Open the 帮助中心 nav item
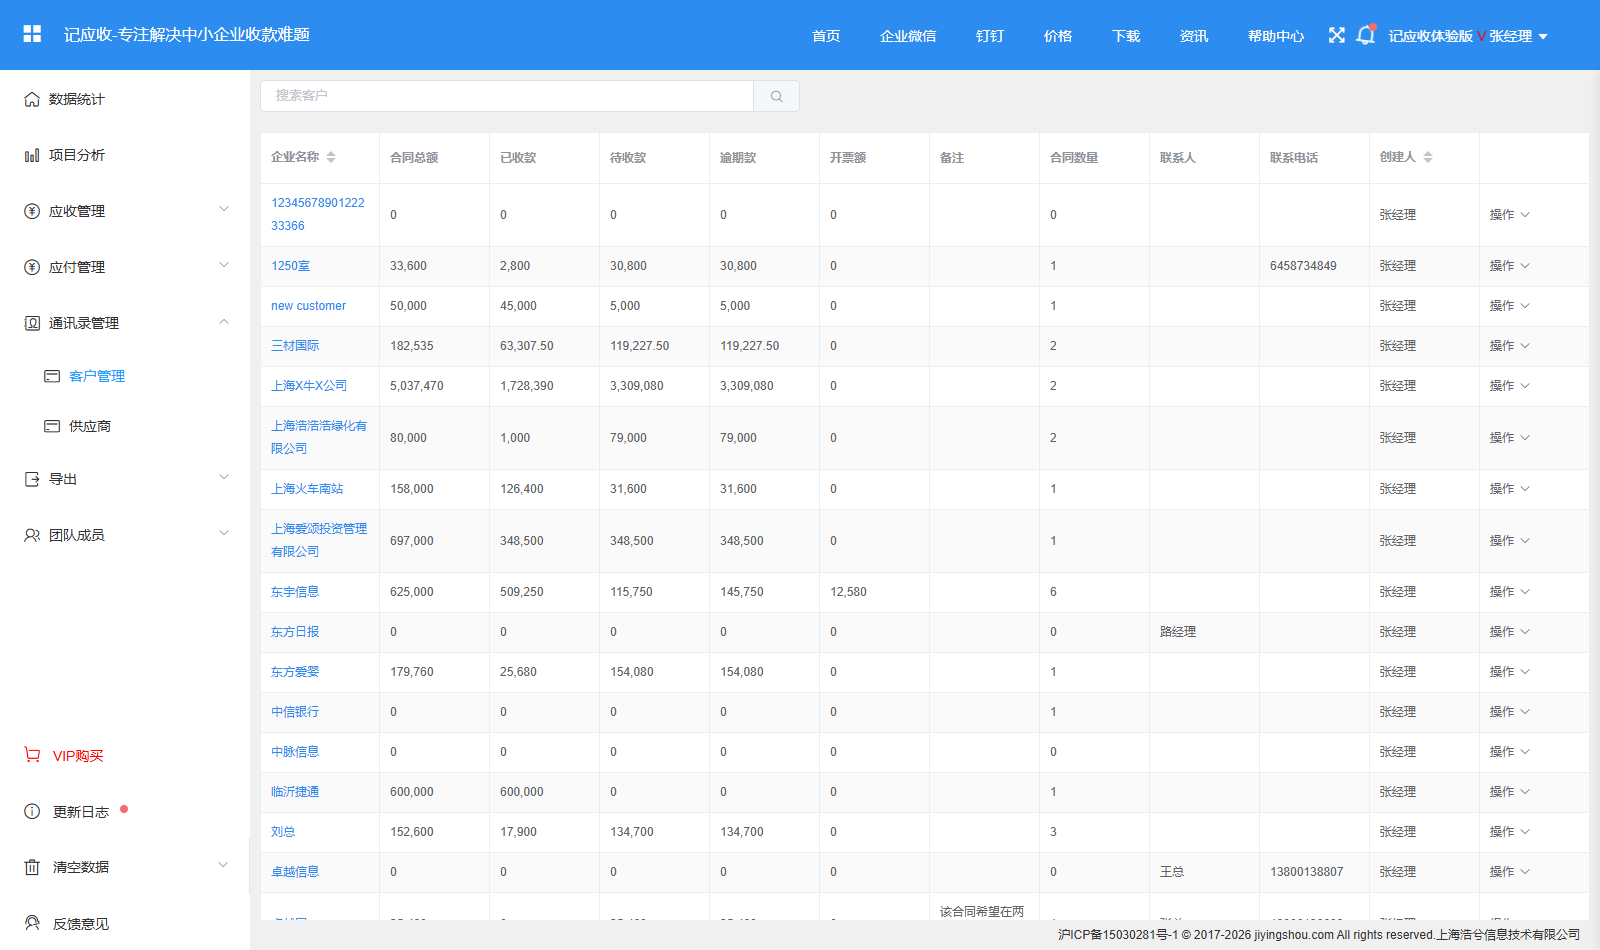The width and height of the screenshot is (1600, 950). (1276, 36)
